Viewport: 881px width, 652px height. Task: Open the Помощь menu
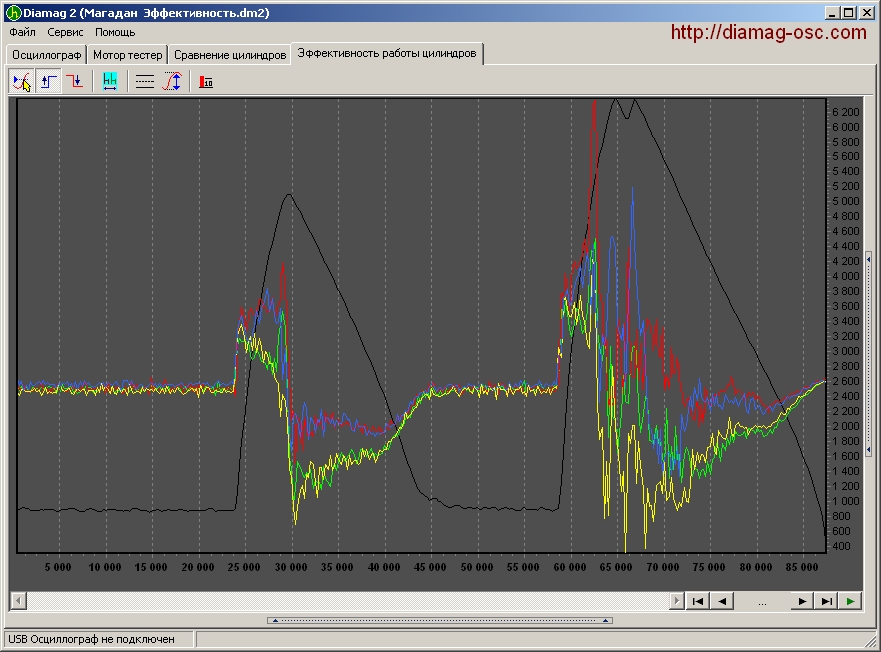click(115, 32)
